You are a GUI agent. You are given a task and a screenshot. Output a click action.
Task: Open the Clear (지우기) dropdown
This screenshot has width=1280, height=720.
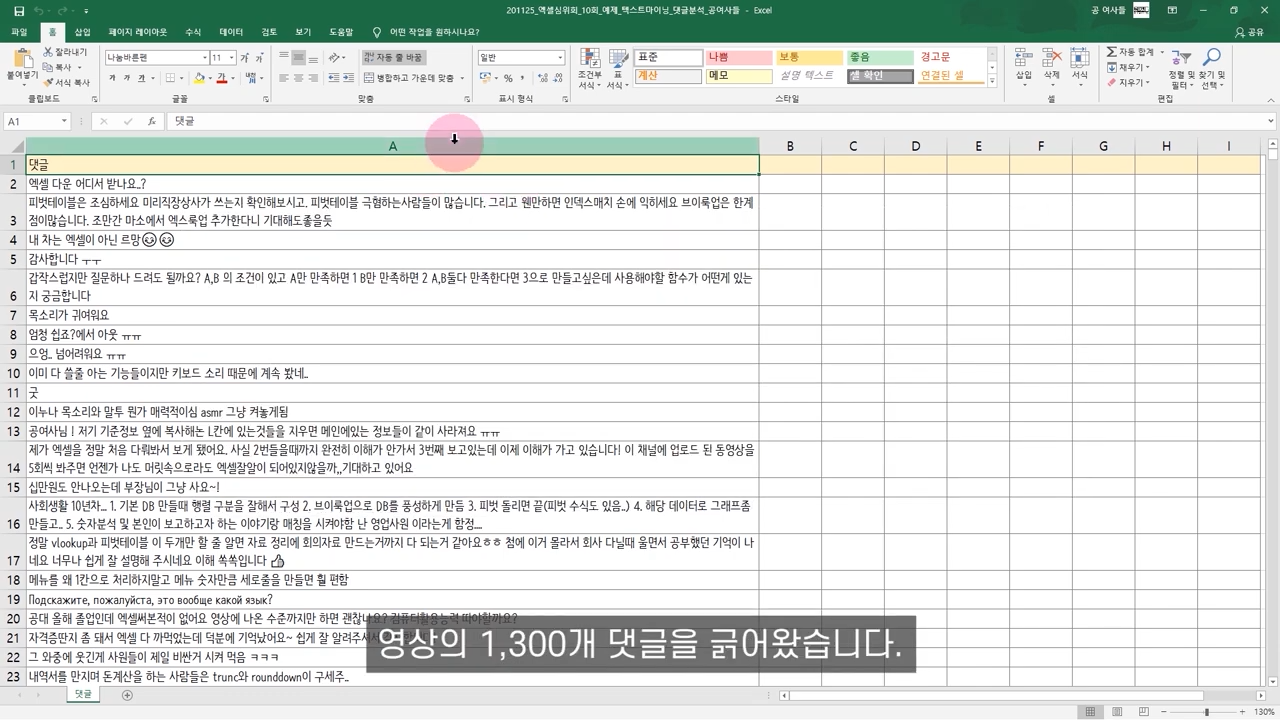pyautogui.click(x=1128, y=82)
